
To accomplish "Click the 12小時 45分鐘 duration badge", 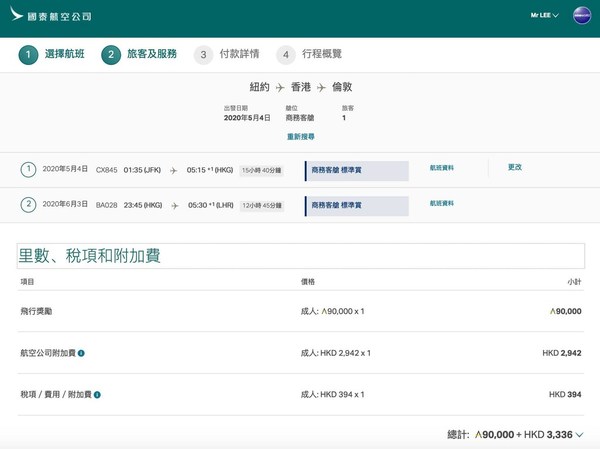I will pos(262,206).
